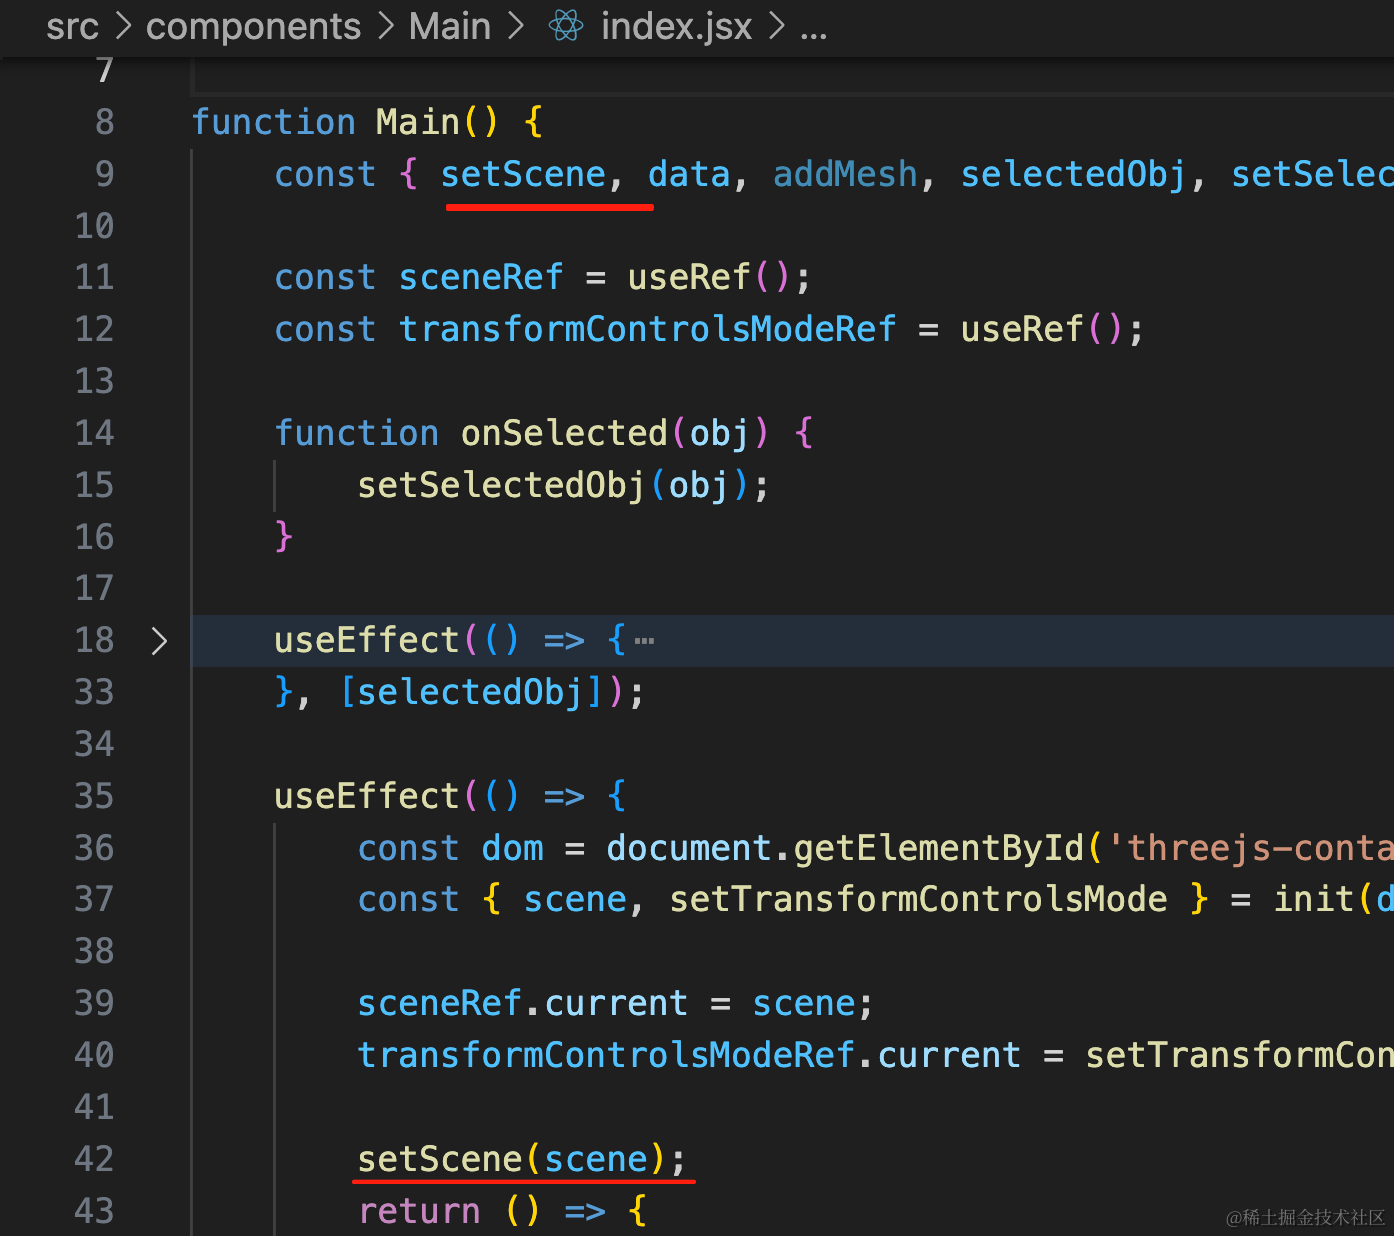Click line number 35 in the gutter
This screenshot has width=1394, height=1236.
click(94, 796)
